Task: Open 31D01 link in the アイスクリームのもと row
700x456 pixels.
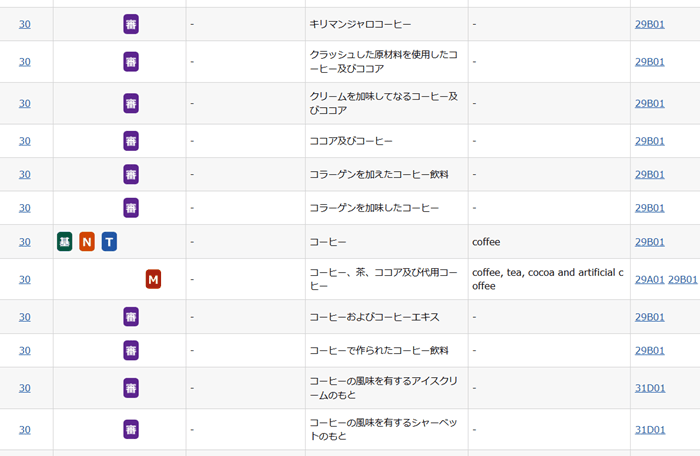Action: 649,388
